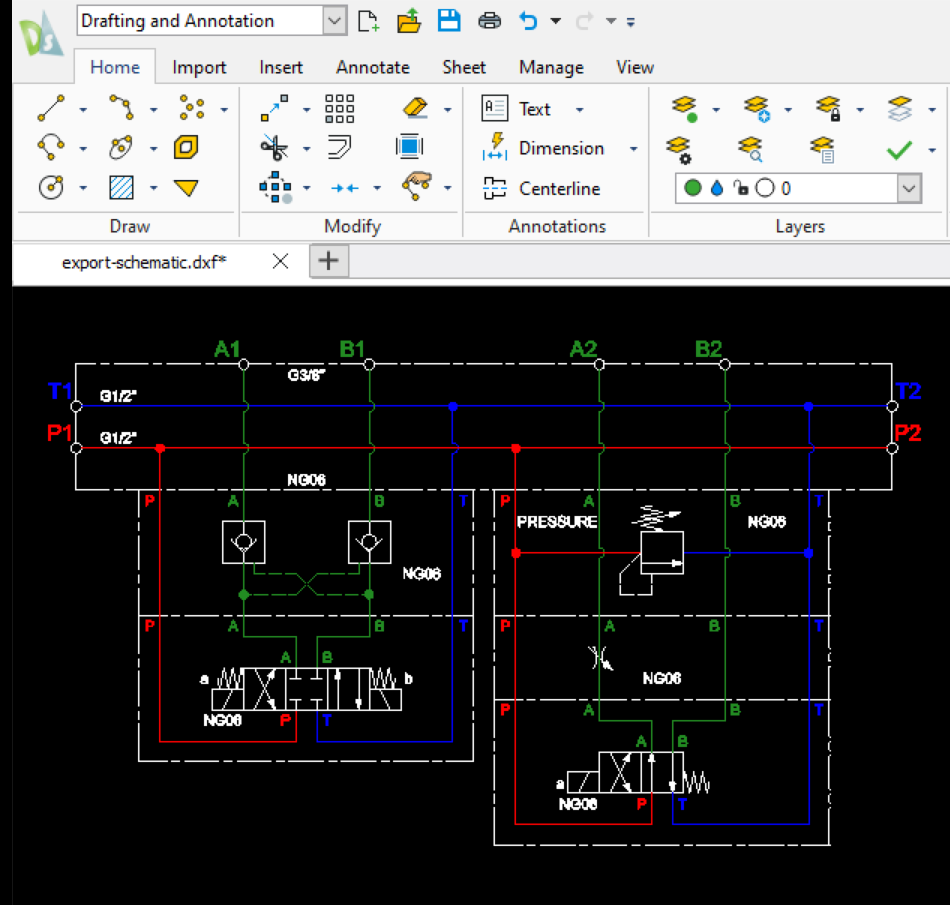Image resolution: width=950 pixels, height=905 pixels.
Task: Select the Line tool in Draw
Action: coord(51,108)
